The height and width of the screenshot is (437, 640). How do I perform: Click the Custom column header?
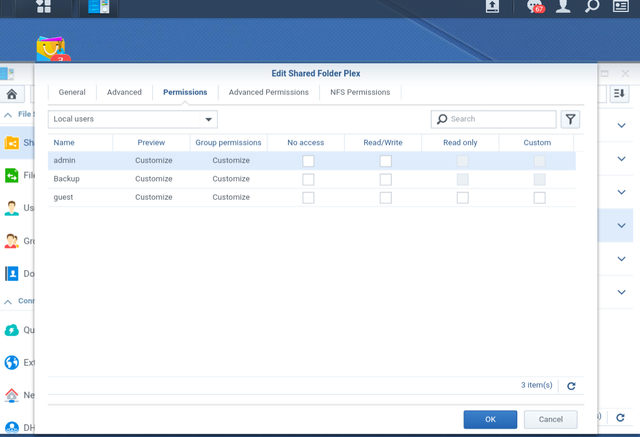click(537, 143)
